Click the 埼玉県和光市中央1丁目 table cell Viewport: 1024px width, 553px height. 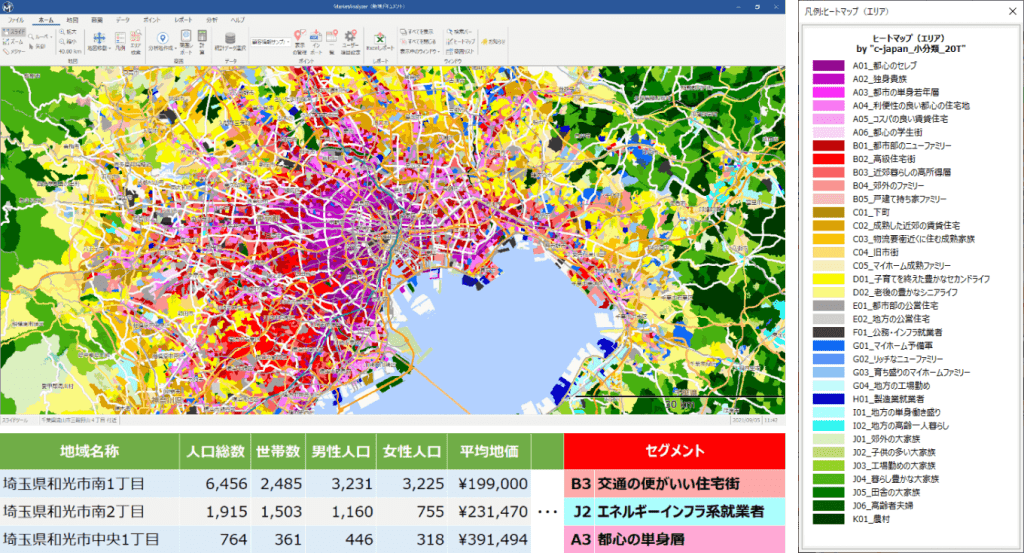pyautogui.click(x=89, y=540)
